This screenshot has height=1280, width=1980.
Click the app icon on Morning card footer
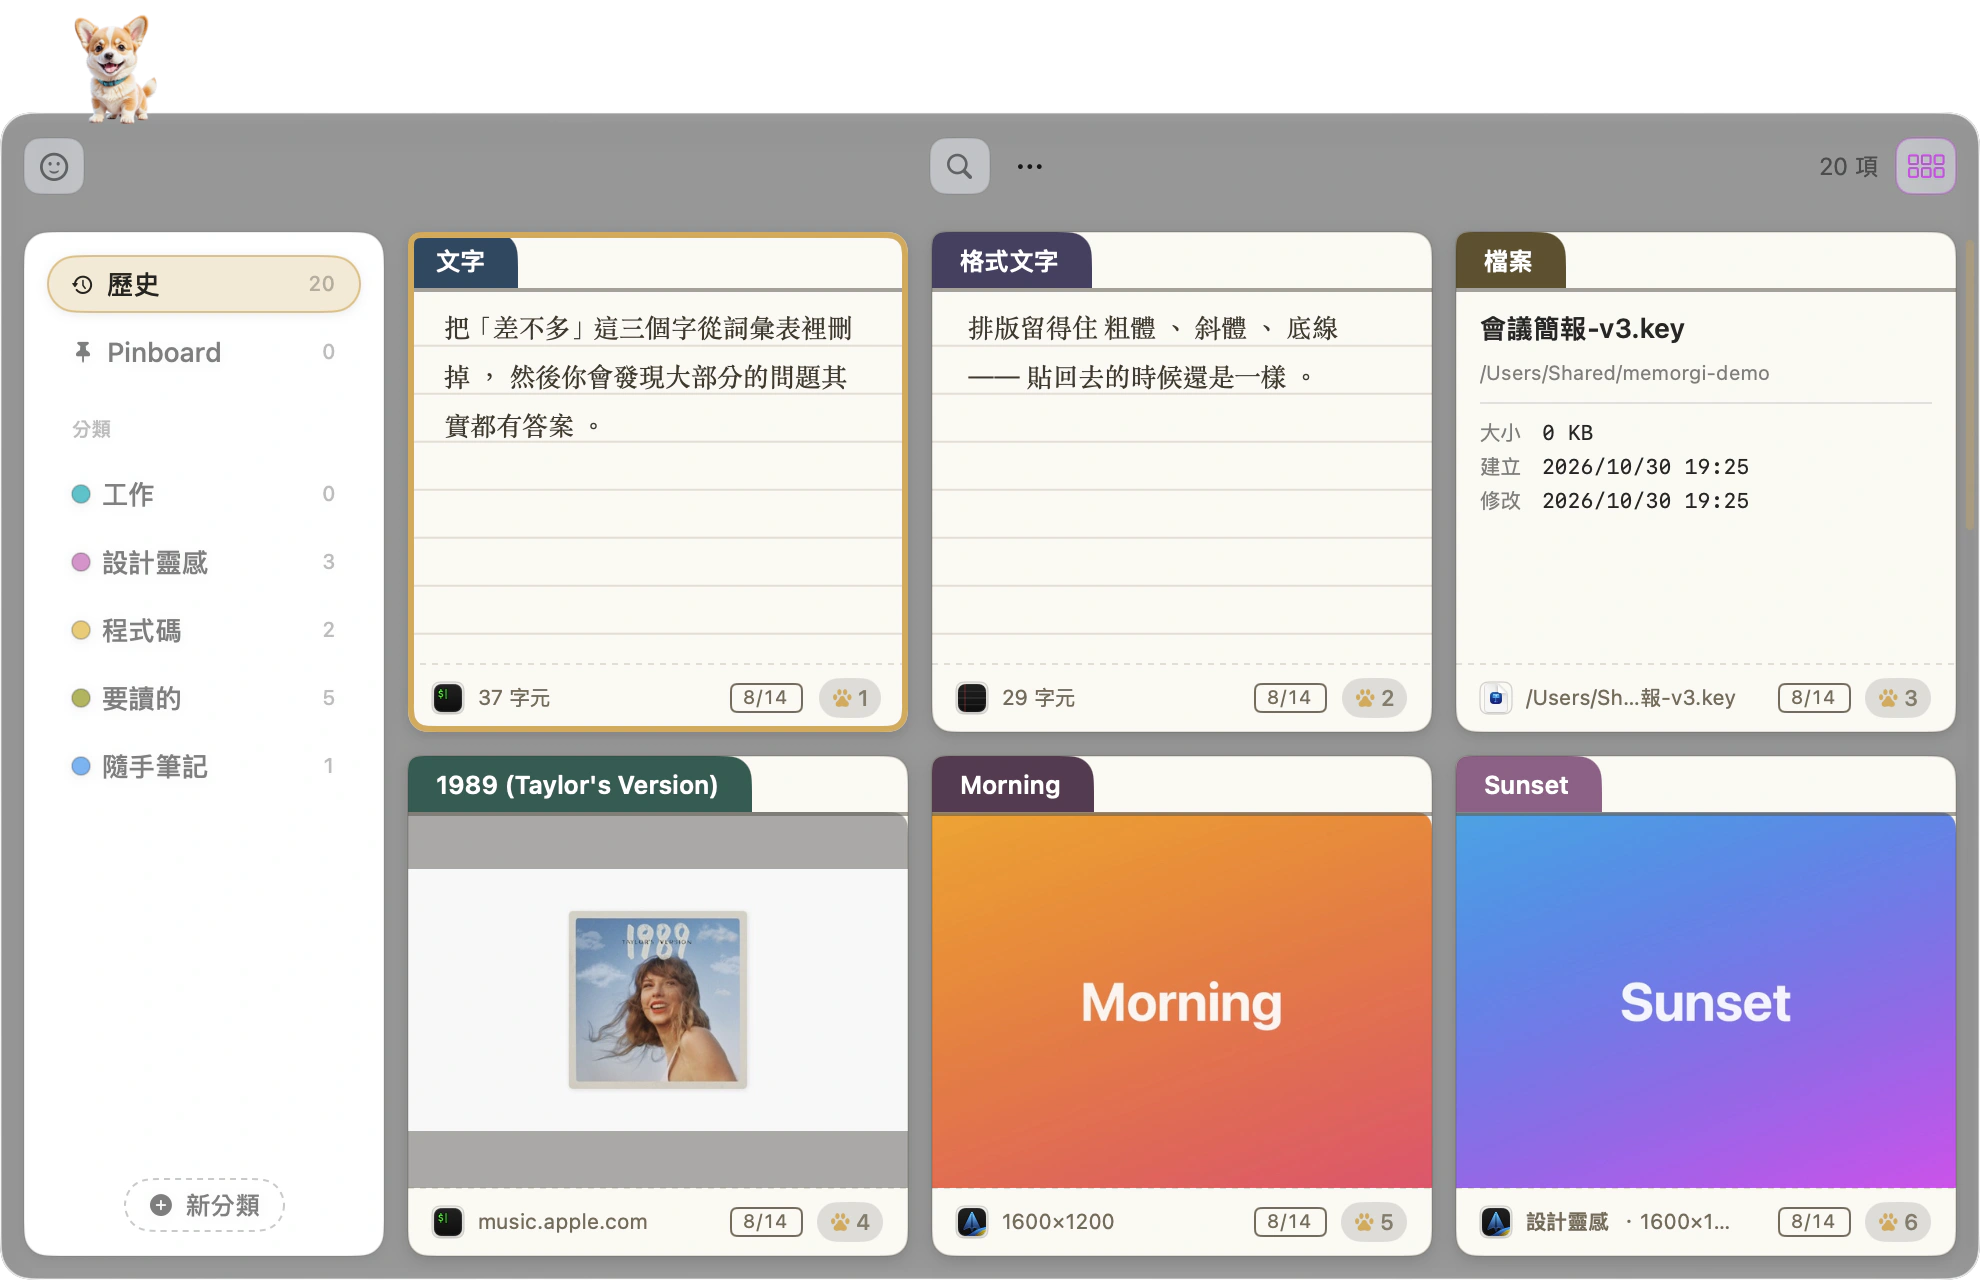pyautogui.click(x=972, y=1222)
